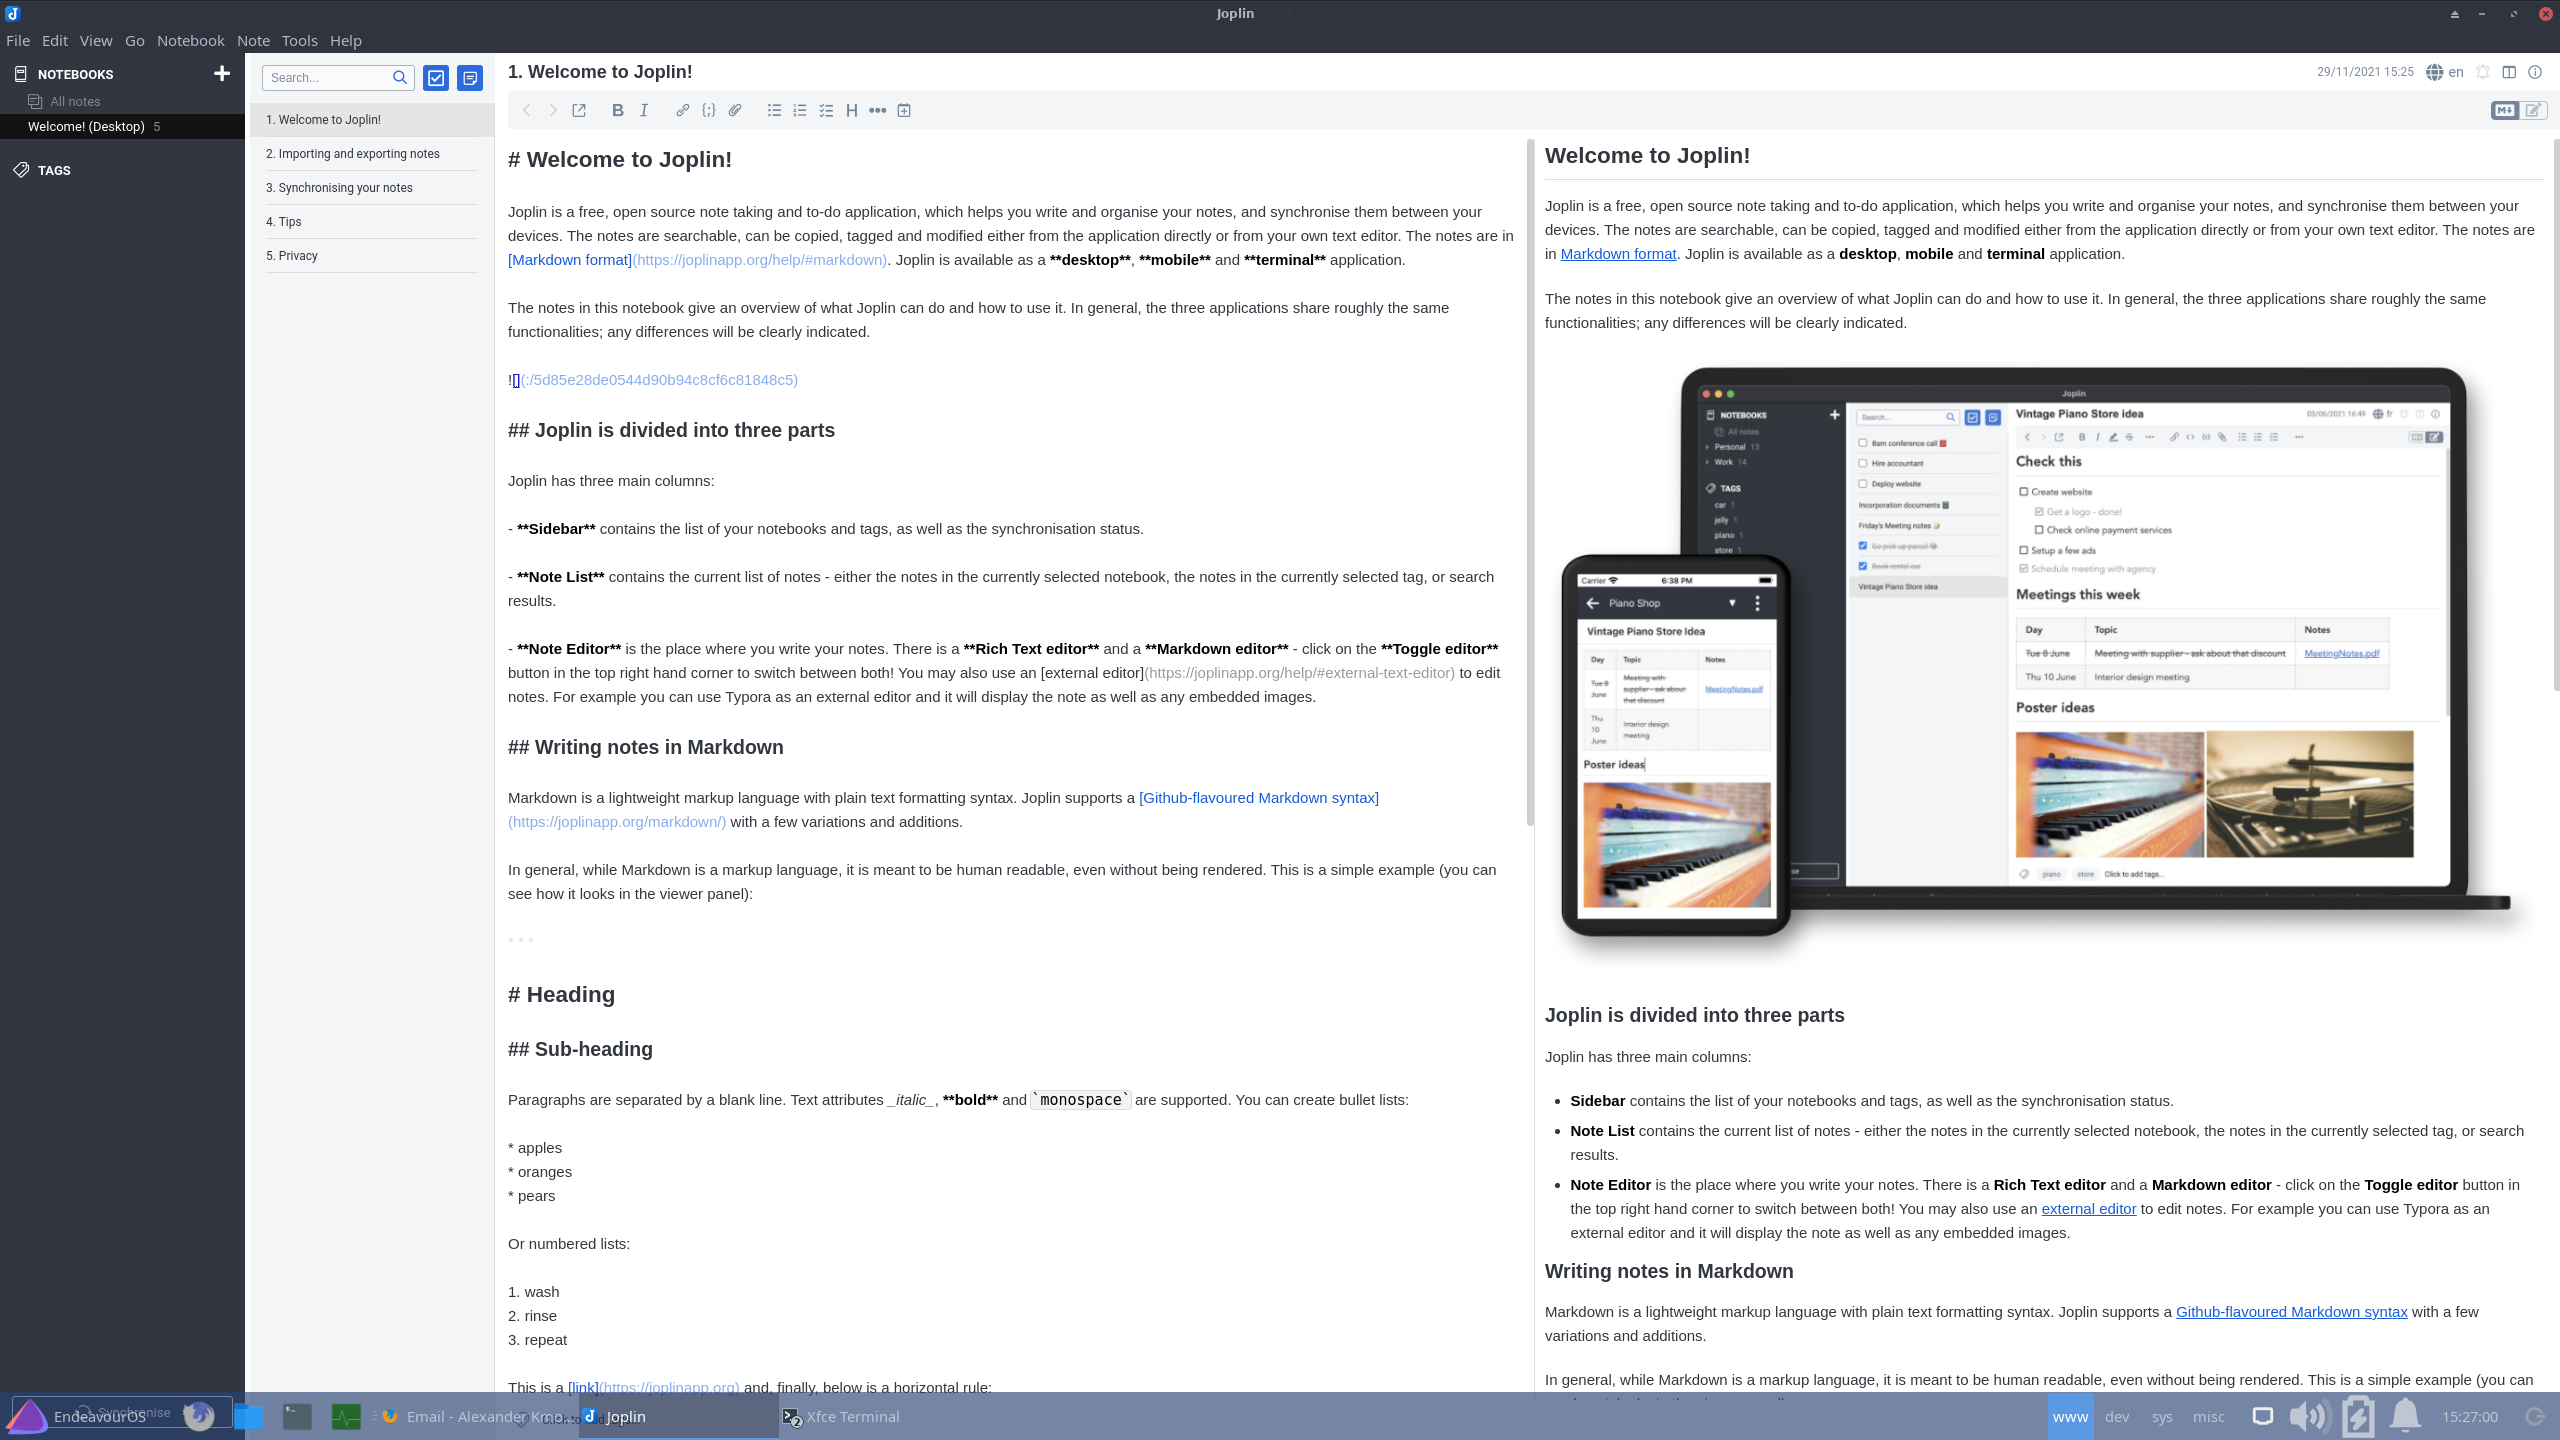Click the note title field
Image resolution: width=2560 pixels, height=1440 pixels.
[x=1400, y=72]
